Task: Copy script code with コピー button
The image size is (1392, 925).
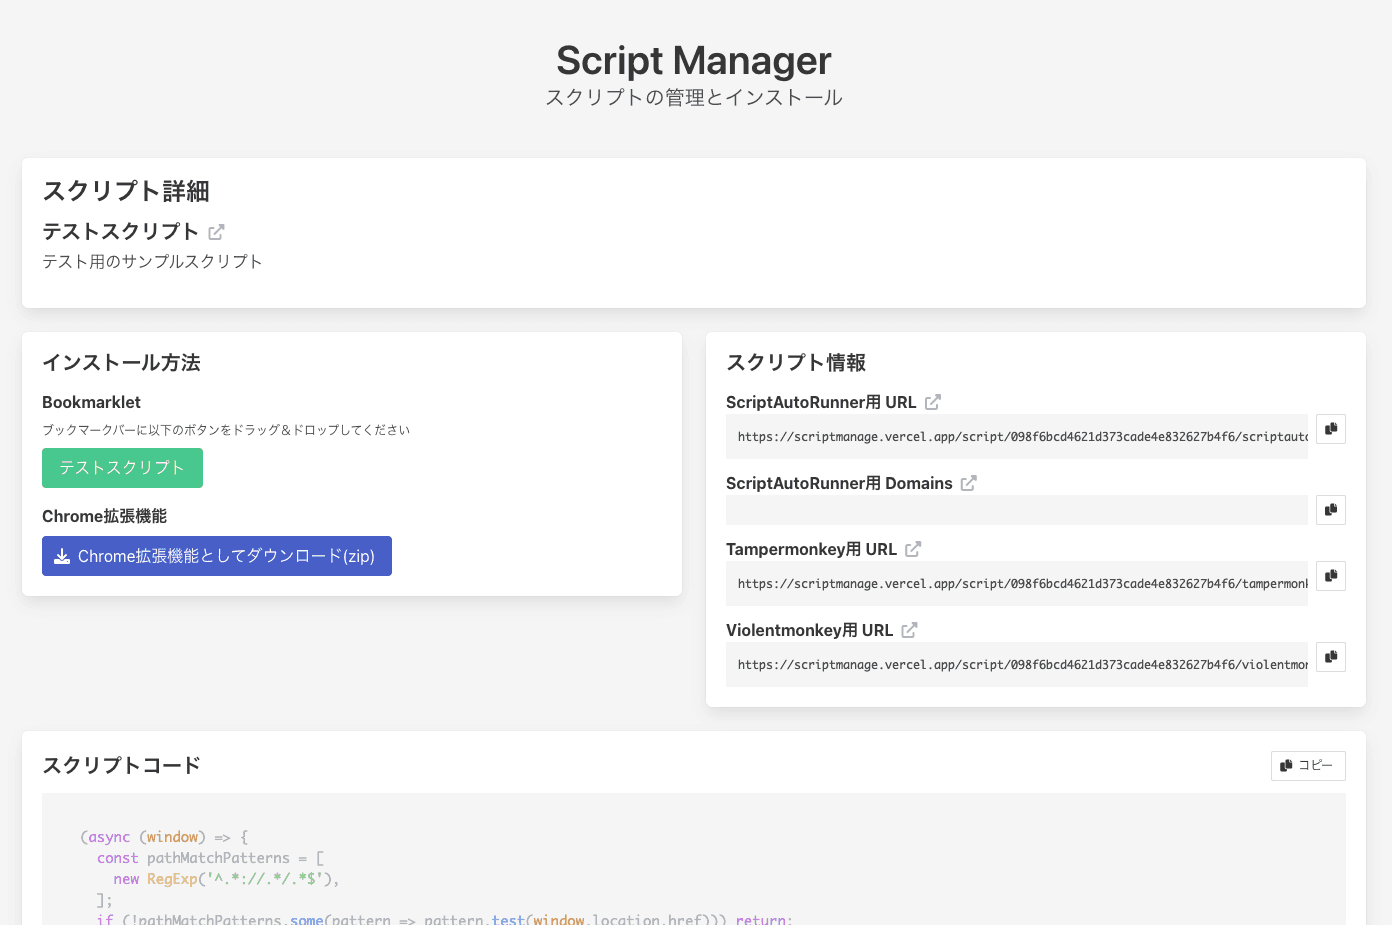Action: tap(1308, 766)
